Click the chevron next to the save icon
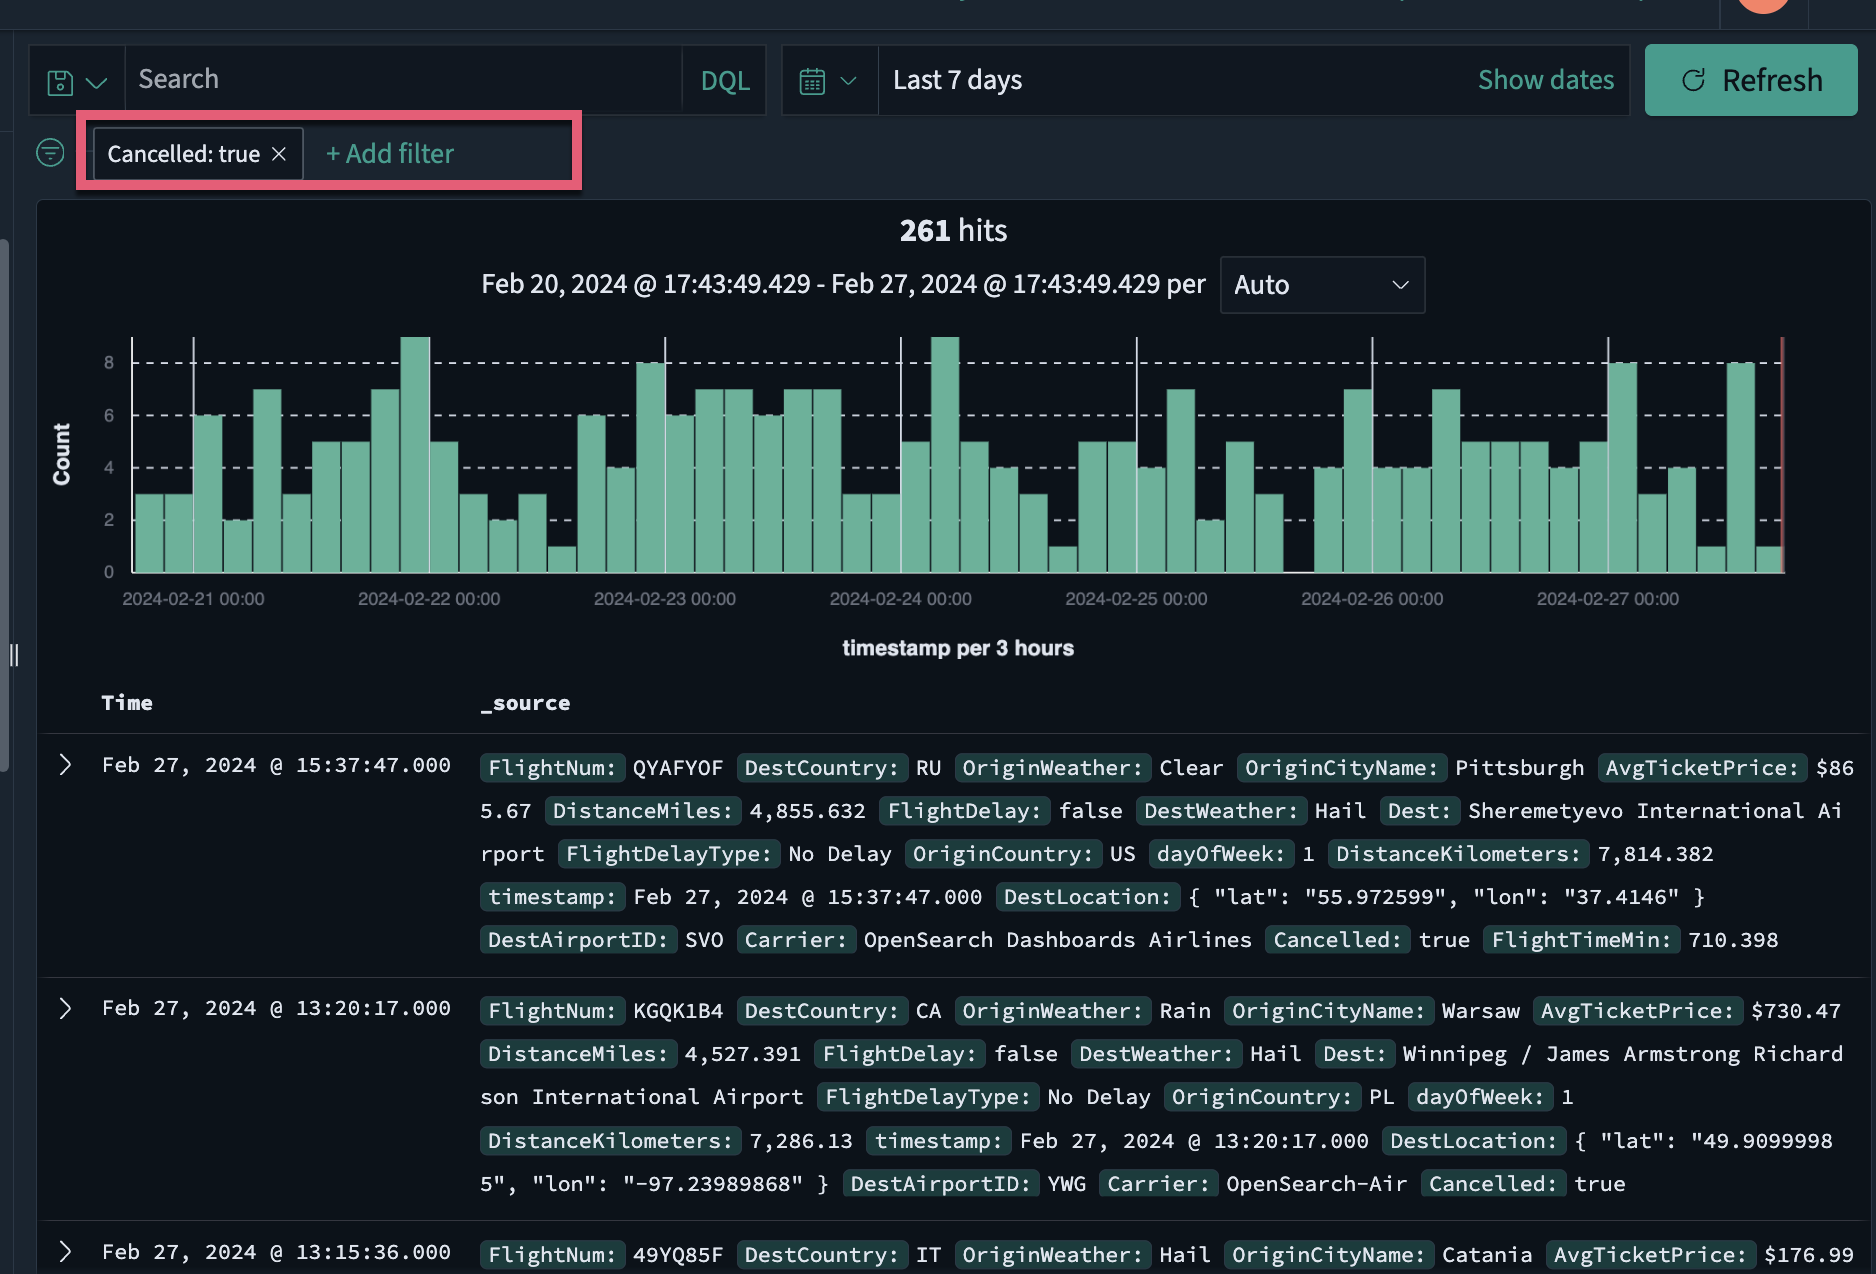 [x=96, y=82]
